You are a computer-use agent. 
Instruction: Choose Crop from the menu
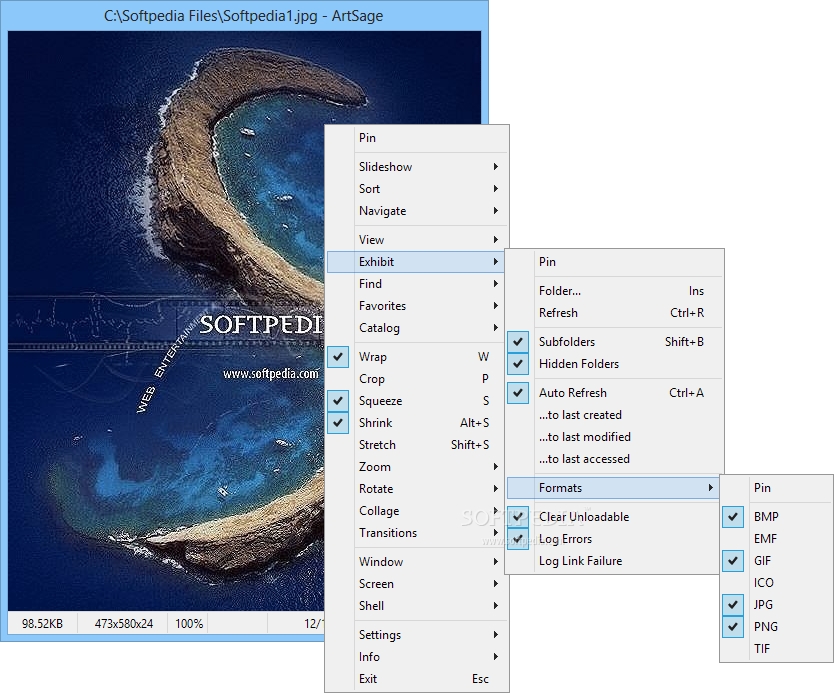coord(416,379)
